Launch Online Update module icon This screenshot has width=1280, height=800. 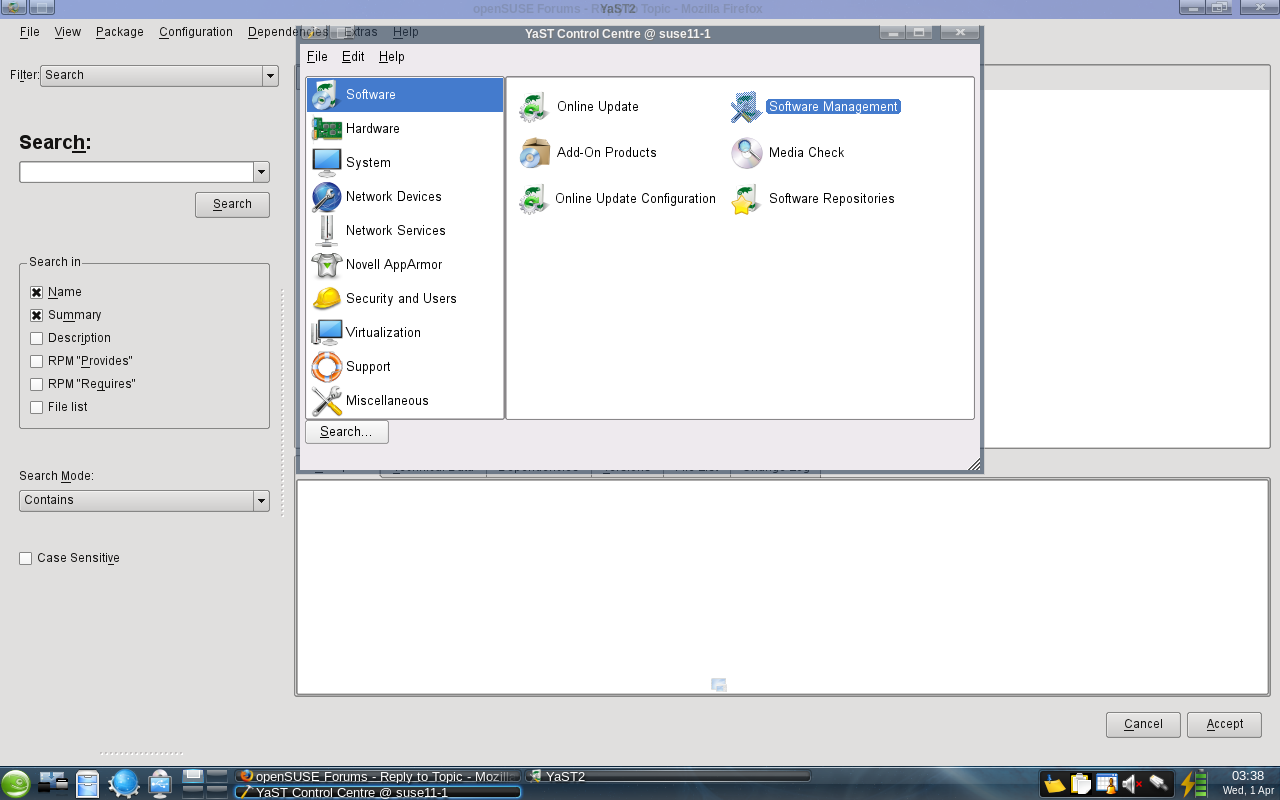click(534, 107)
